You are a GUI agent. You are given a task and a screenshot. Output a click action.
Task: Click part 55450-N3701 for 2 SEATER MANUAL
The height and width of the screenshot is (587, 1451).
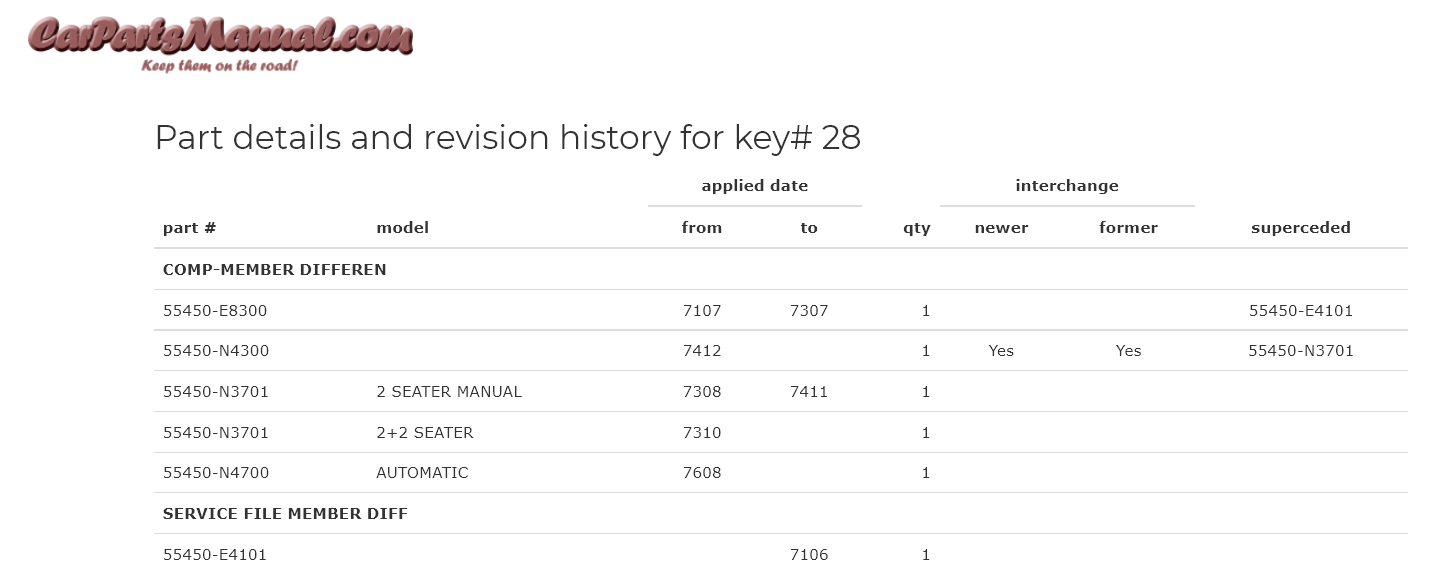point(216,392)
